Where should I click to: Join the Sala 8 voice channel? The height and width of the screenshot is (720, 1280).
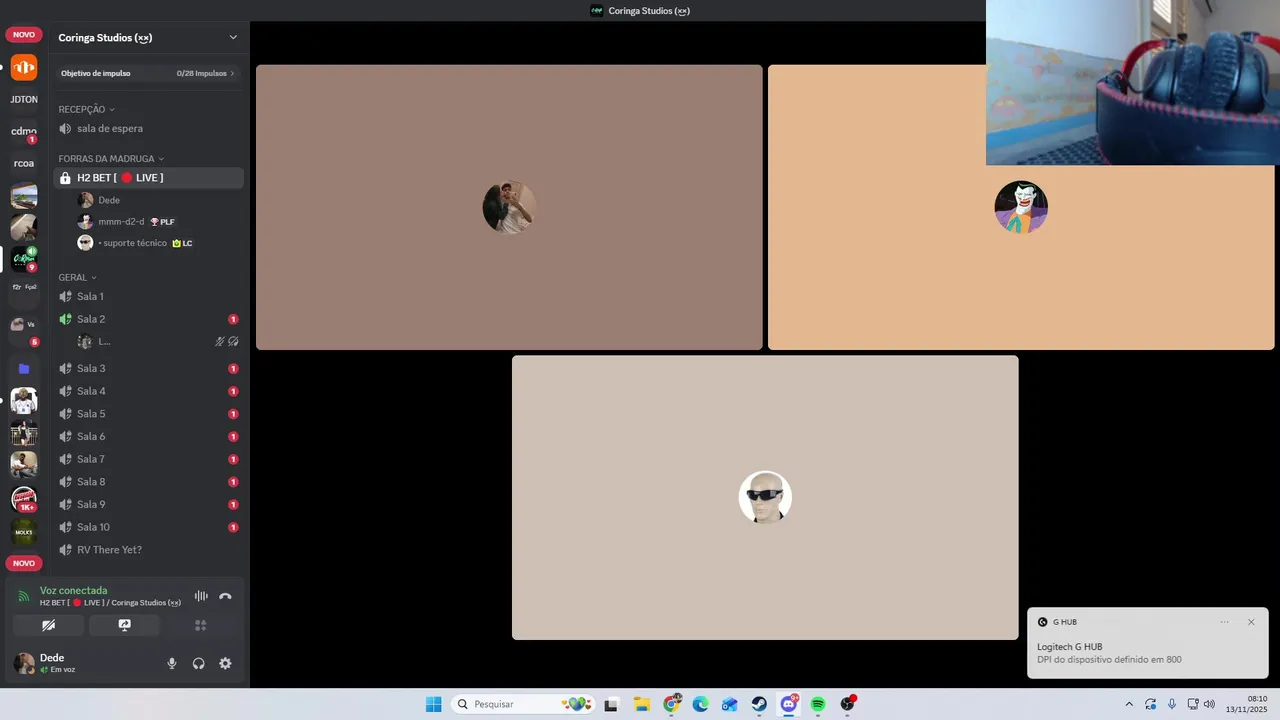[148, 482]
